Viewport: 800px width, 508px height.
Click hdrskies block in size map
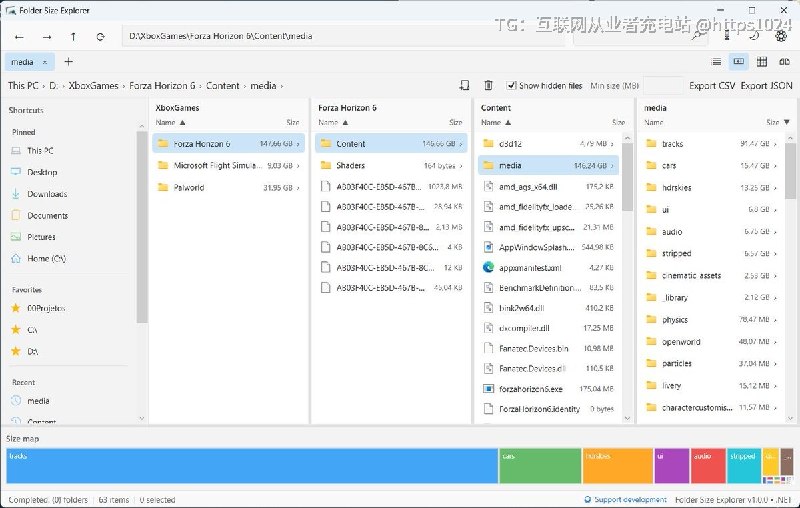pos(618,466)
